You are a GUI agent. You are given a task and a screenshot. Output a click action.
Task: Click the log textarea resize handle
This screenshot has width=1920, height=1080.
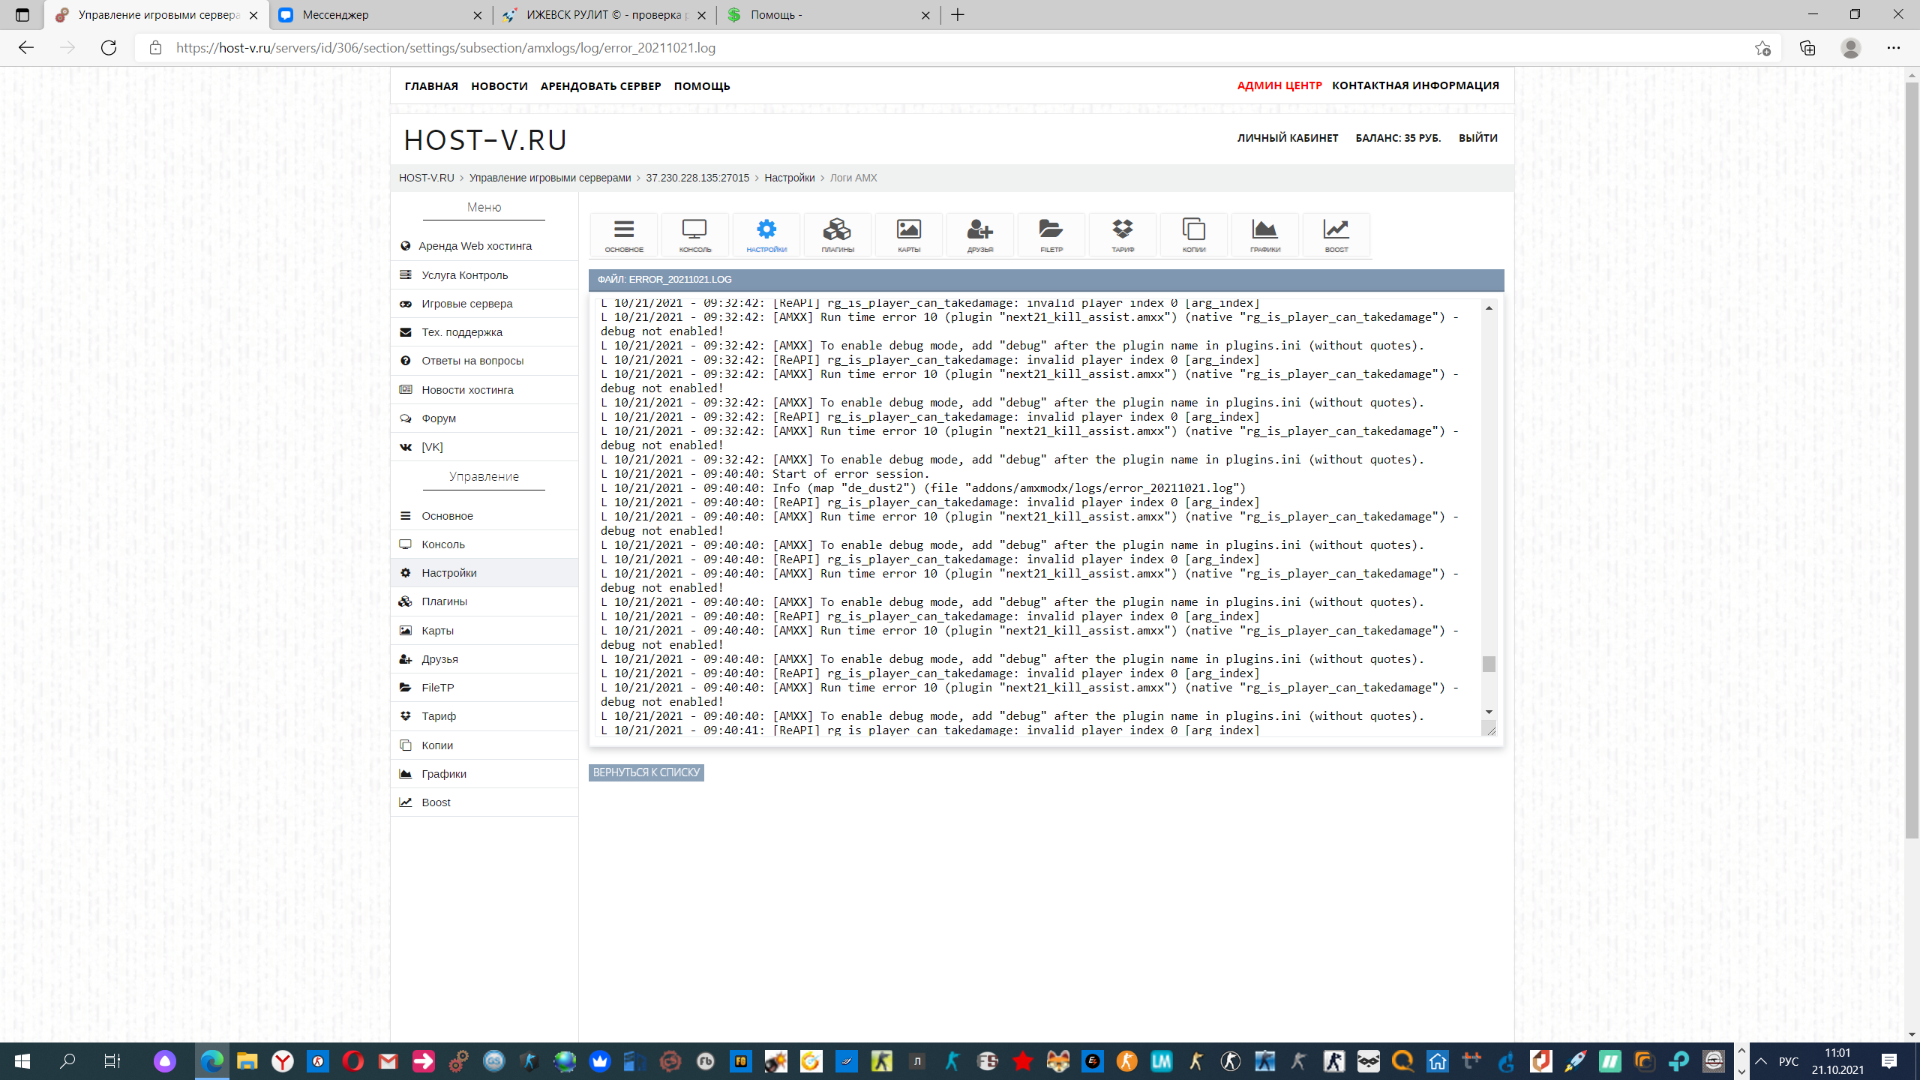1490,730
